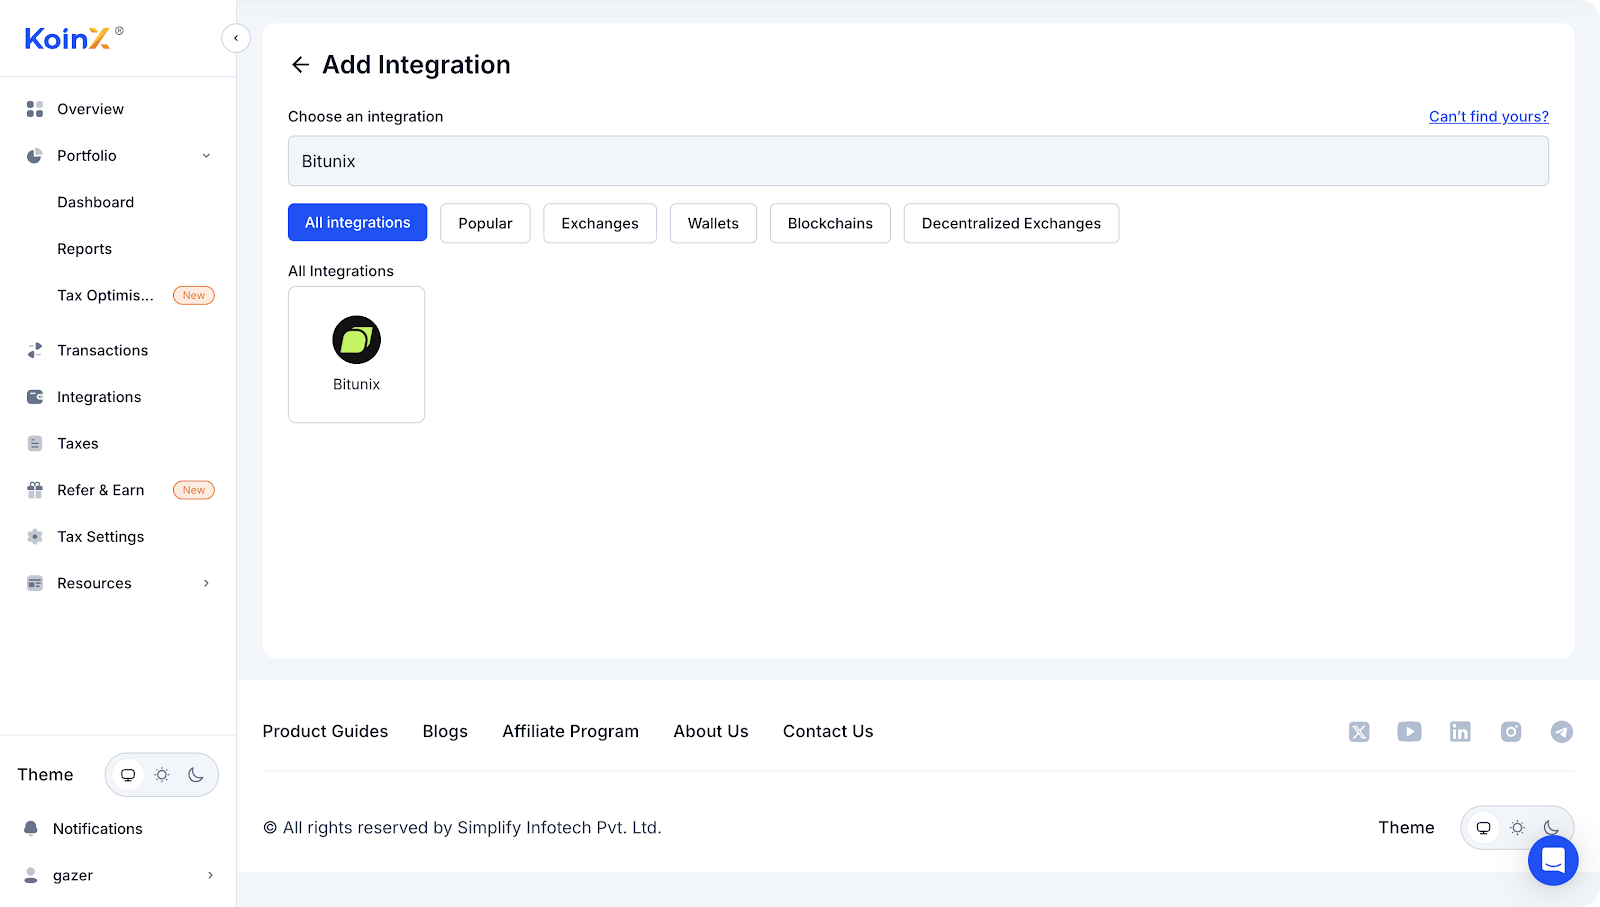This screenshot has width=1600, height=907.
Task: Select system theme in footer theme switcher
Action: (1483, 827)
